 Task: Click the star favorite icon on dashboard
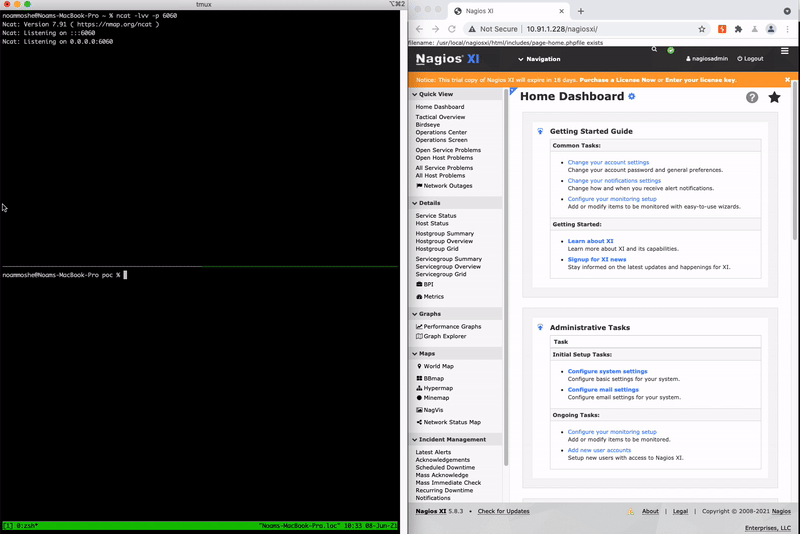[x=774, y=97]
